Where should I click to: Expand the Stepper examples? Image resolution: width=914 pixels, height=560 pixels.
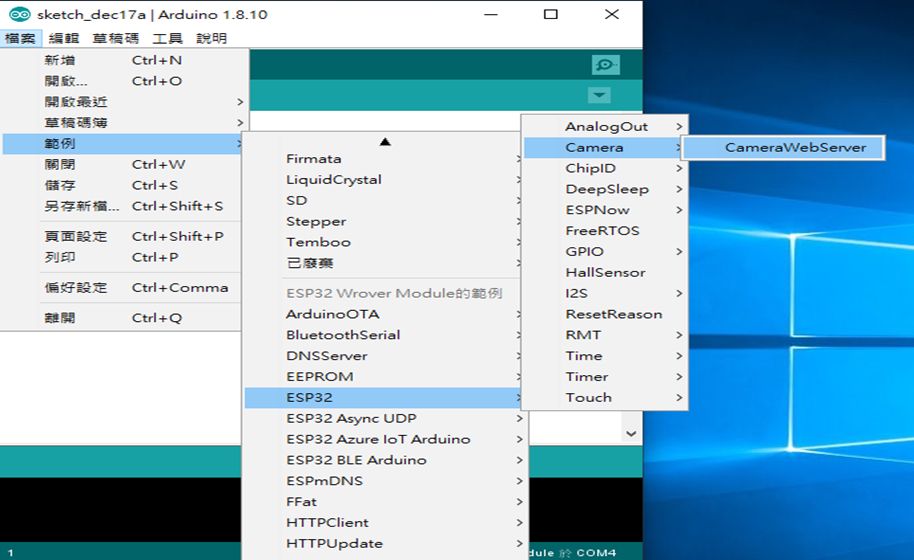click(x=384, y=221)
